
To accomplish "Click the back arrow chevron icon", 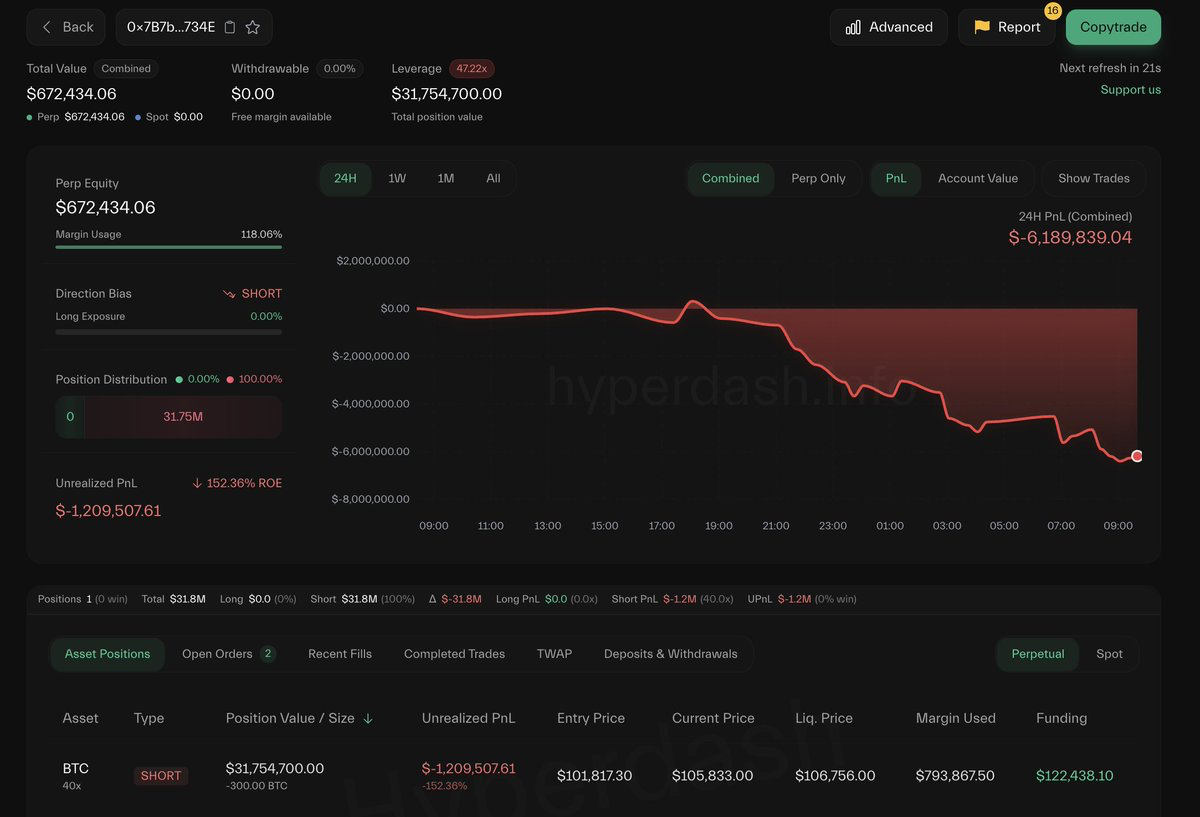I will 46,27.
